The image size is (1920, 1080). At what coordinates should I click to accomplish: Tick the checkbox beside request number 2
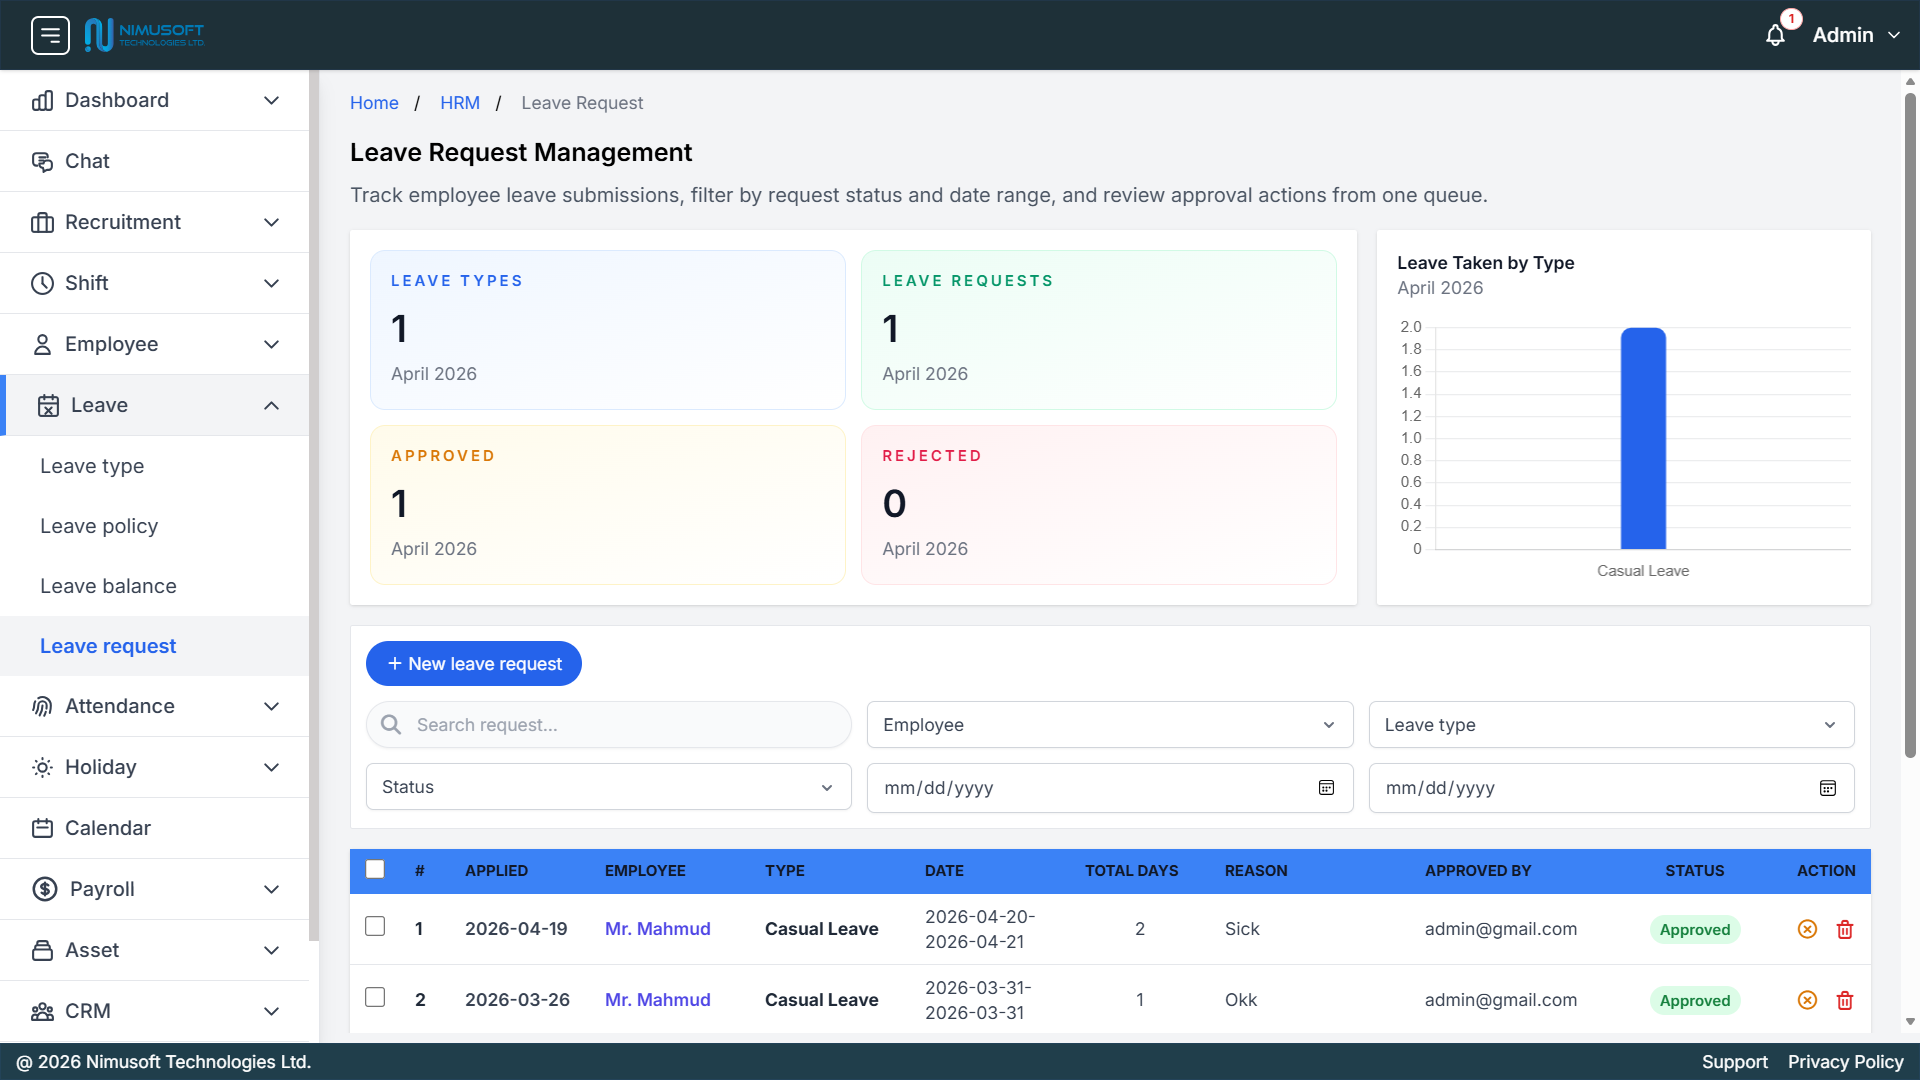pos(375,997)
